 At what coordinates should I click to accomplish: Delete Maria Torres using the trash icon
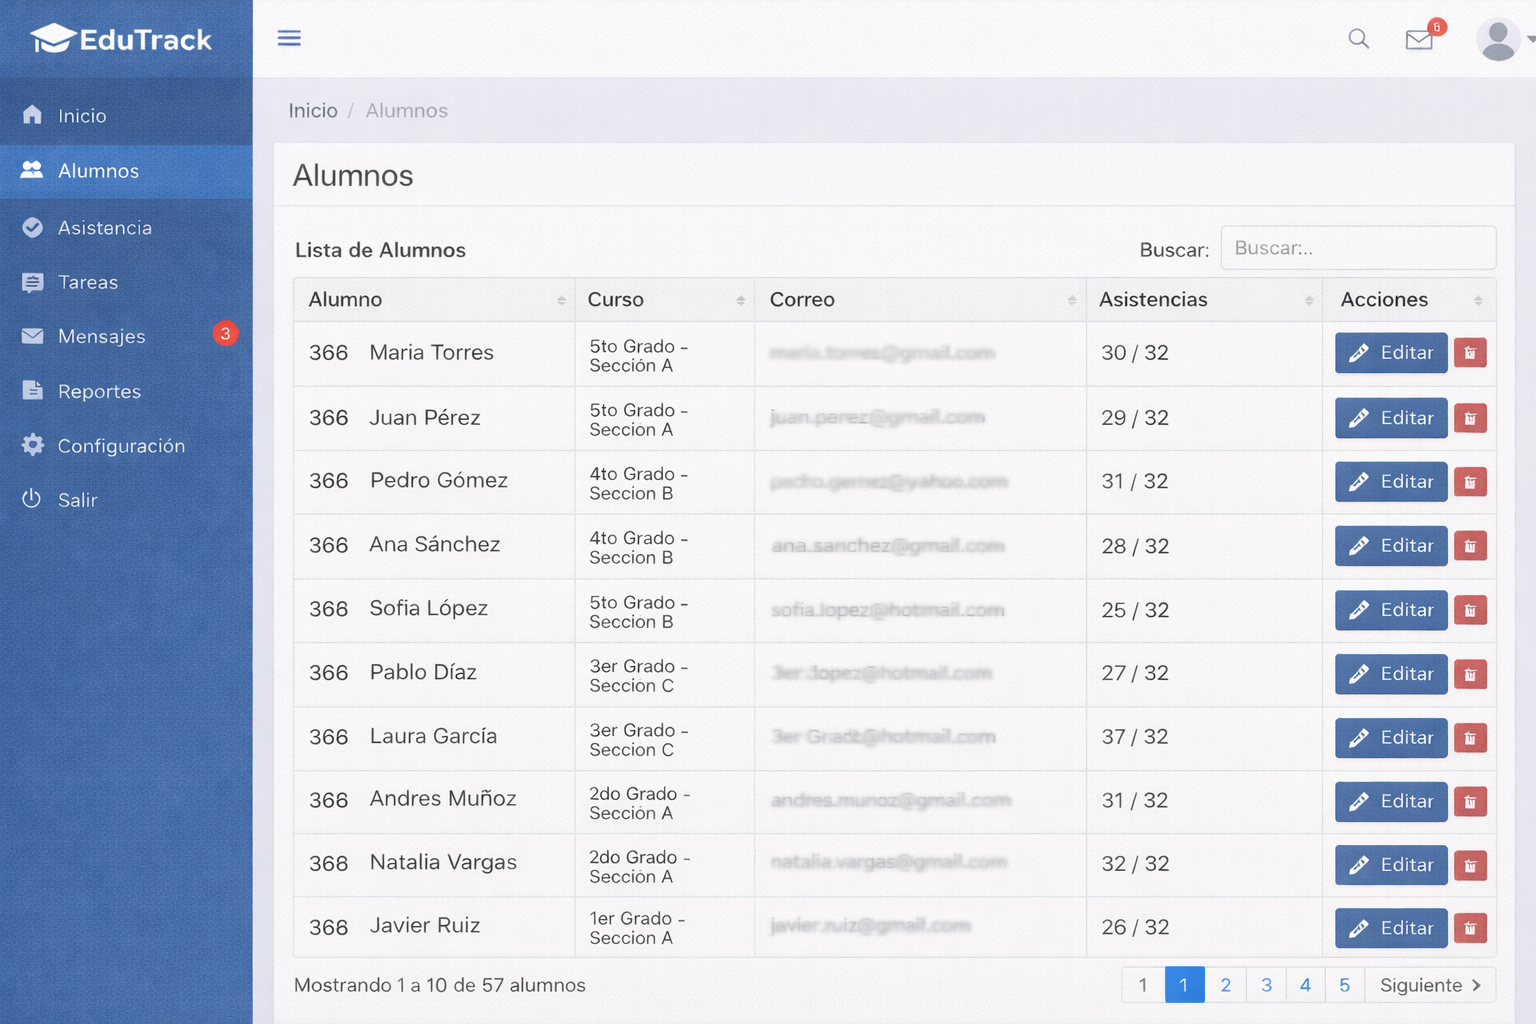point(1470,353)
